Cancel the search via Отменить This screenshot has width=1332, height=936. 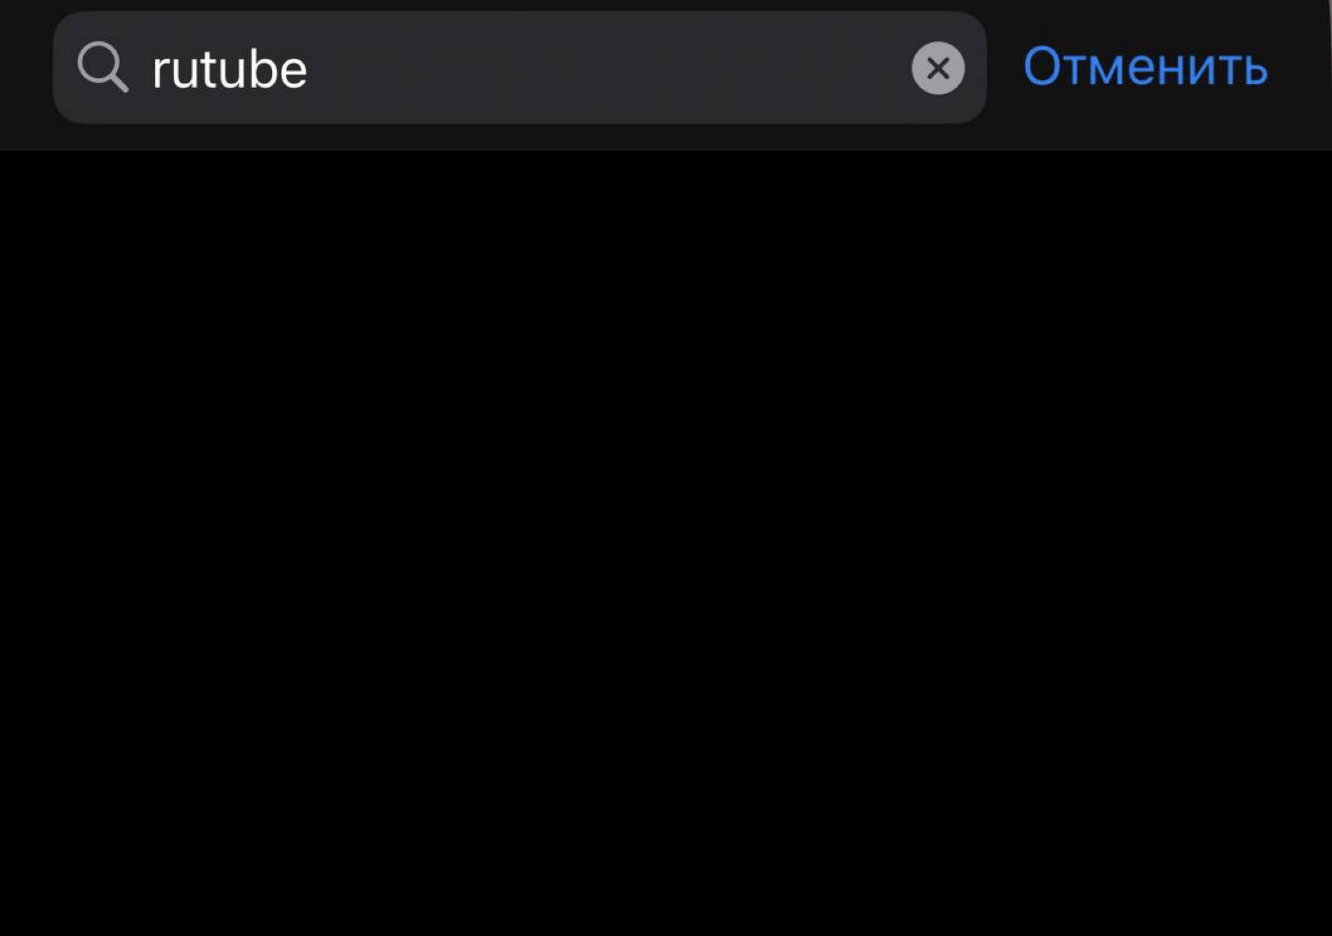(x=1145, y=67)
